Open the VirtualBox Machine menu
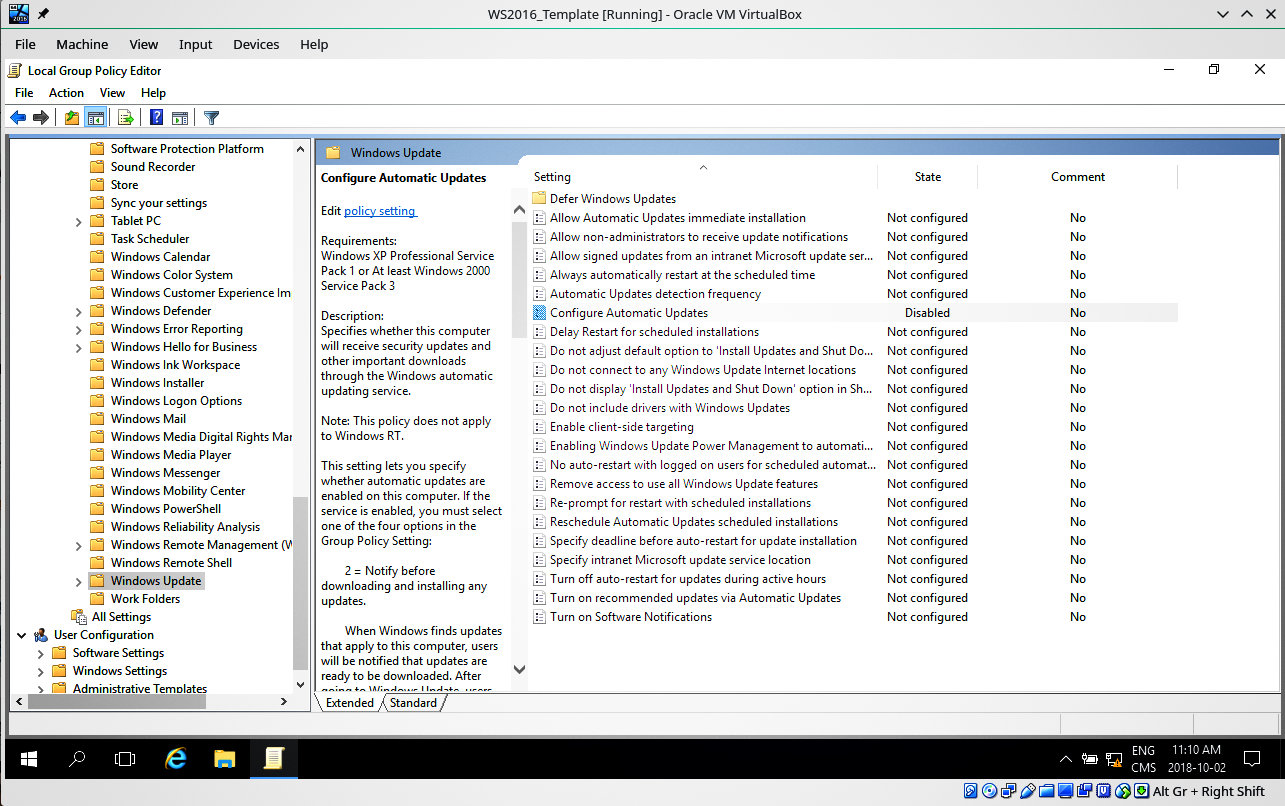This screenshot has height=806, width=1285. [x=82, y=44]
